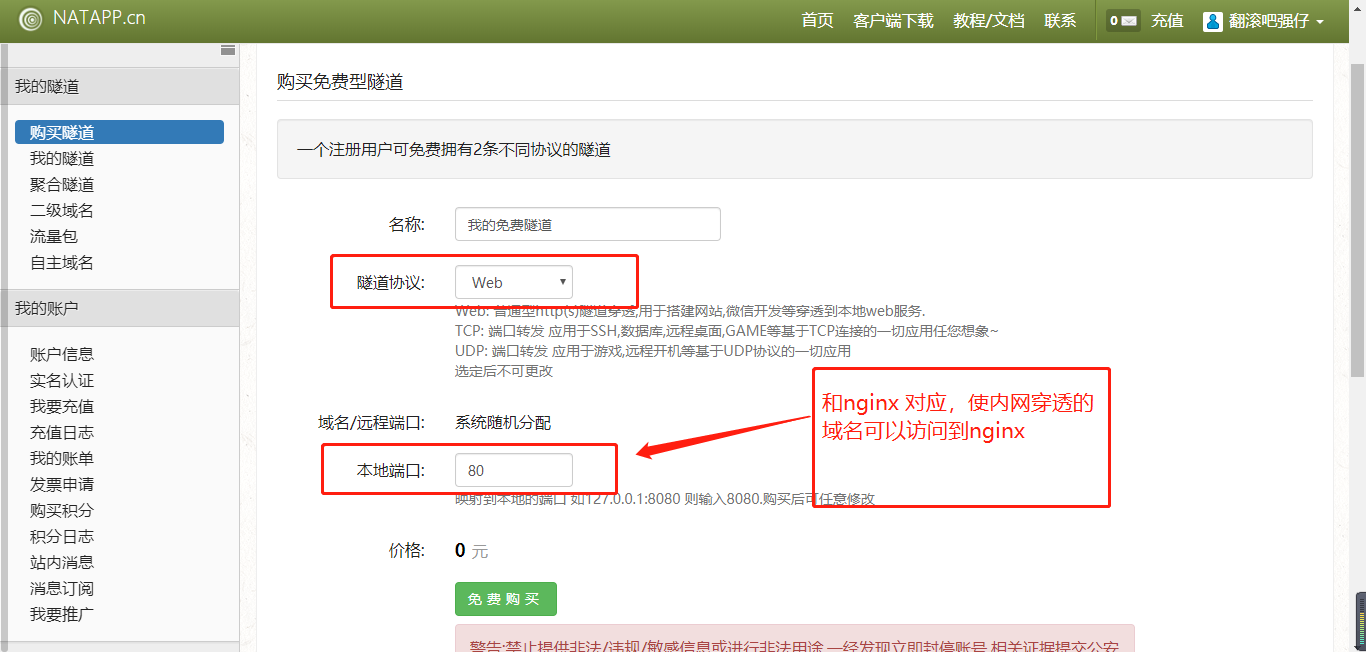Open 消息订阅 sidebar link

tap(62, 588)
